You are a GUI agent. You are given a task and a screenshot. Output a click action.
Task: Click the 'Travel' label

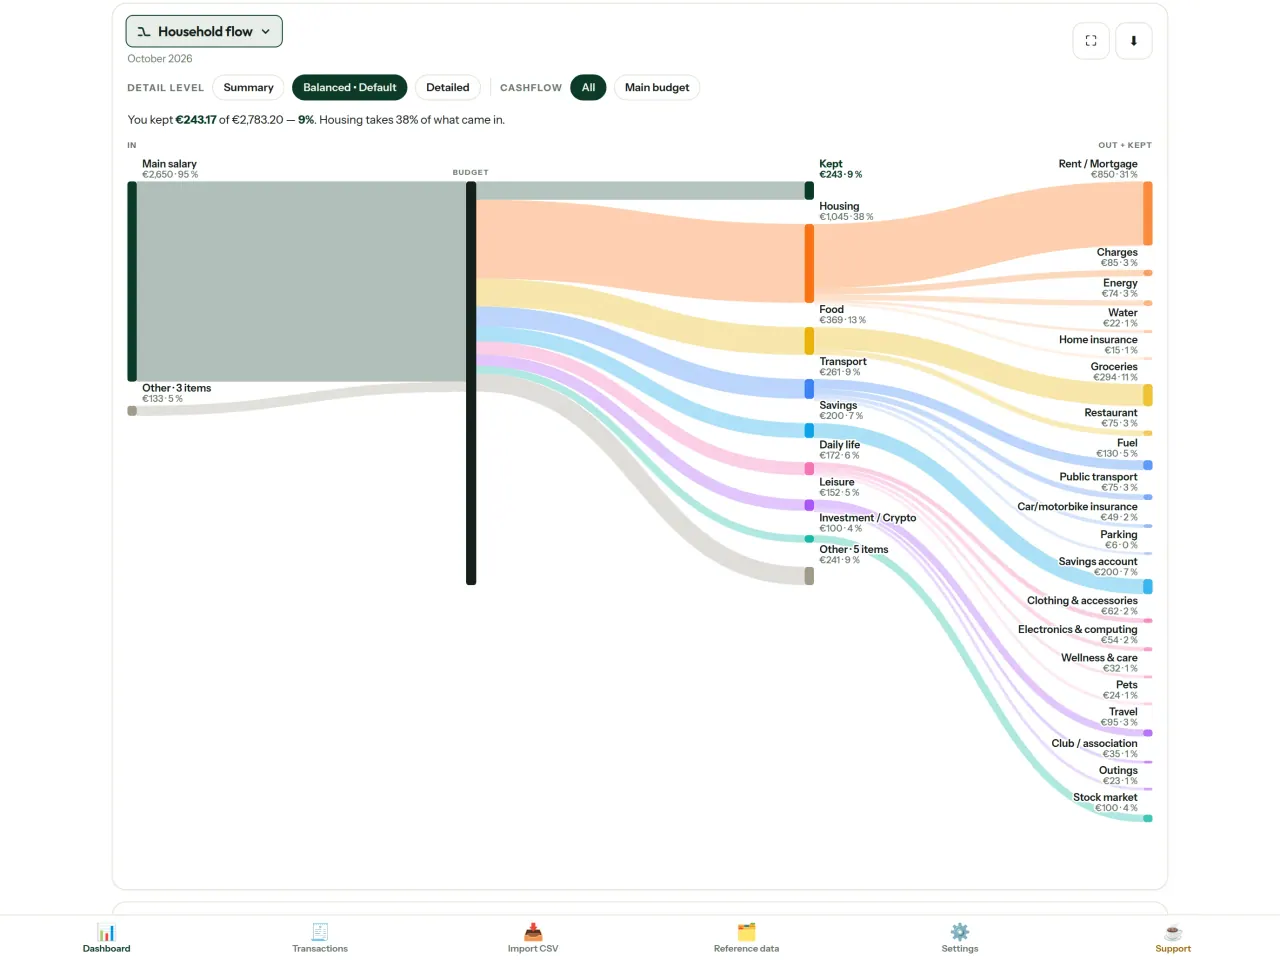click(x=1123, y=712)
